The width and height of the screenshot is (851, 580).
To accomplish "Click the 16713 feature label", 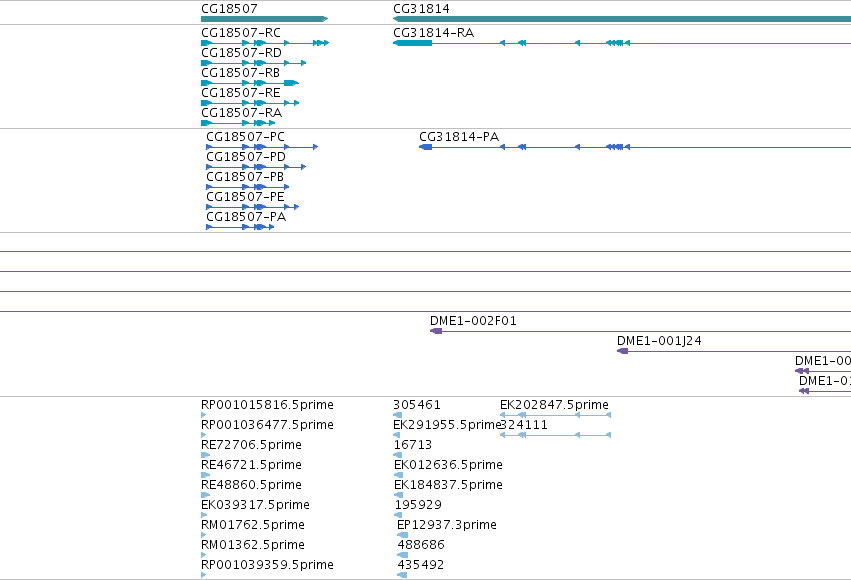I will [x=413, y=445].
